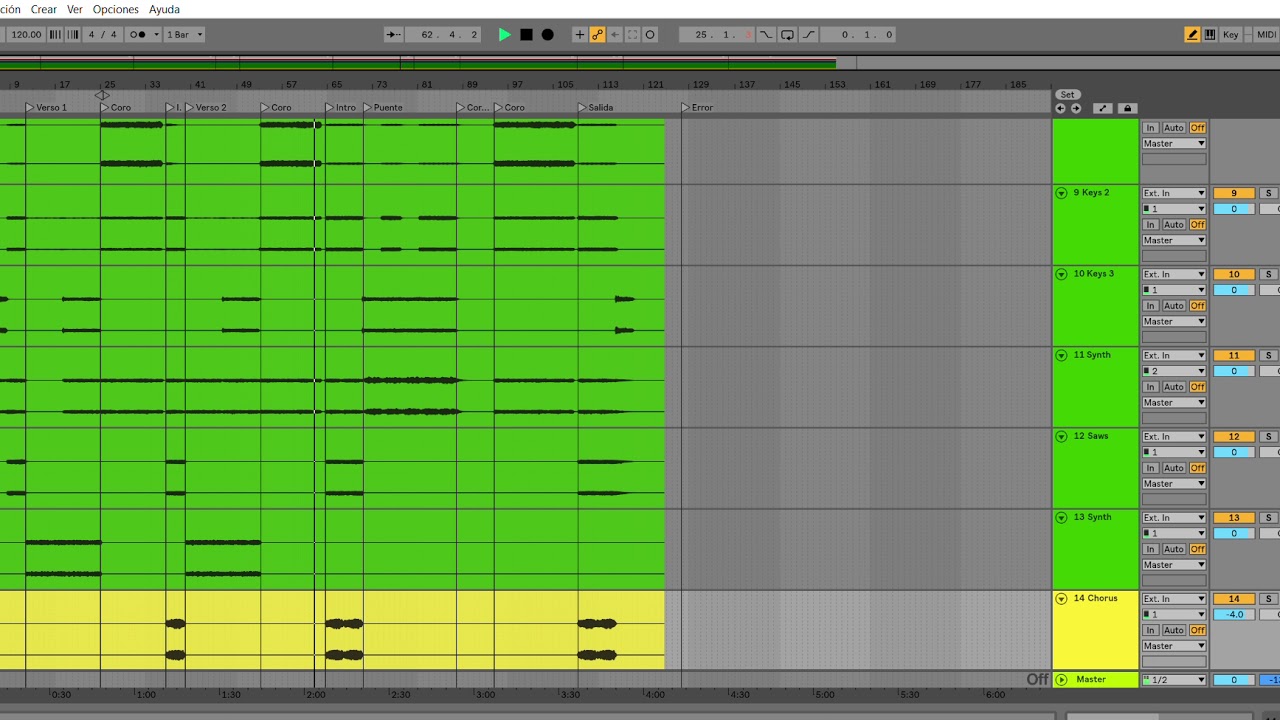Jump to the Verso 1 locator
The width and height of the screenshot is (1280, 720).
coord(46,107)
